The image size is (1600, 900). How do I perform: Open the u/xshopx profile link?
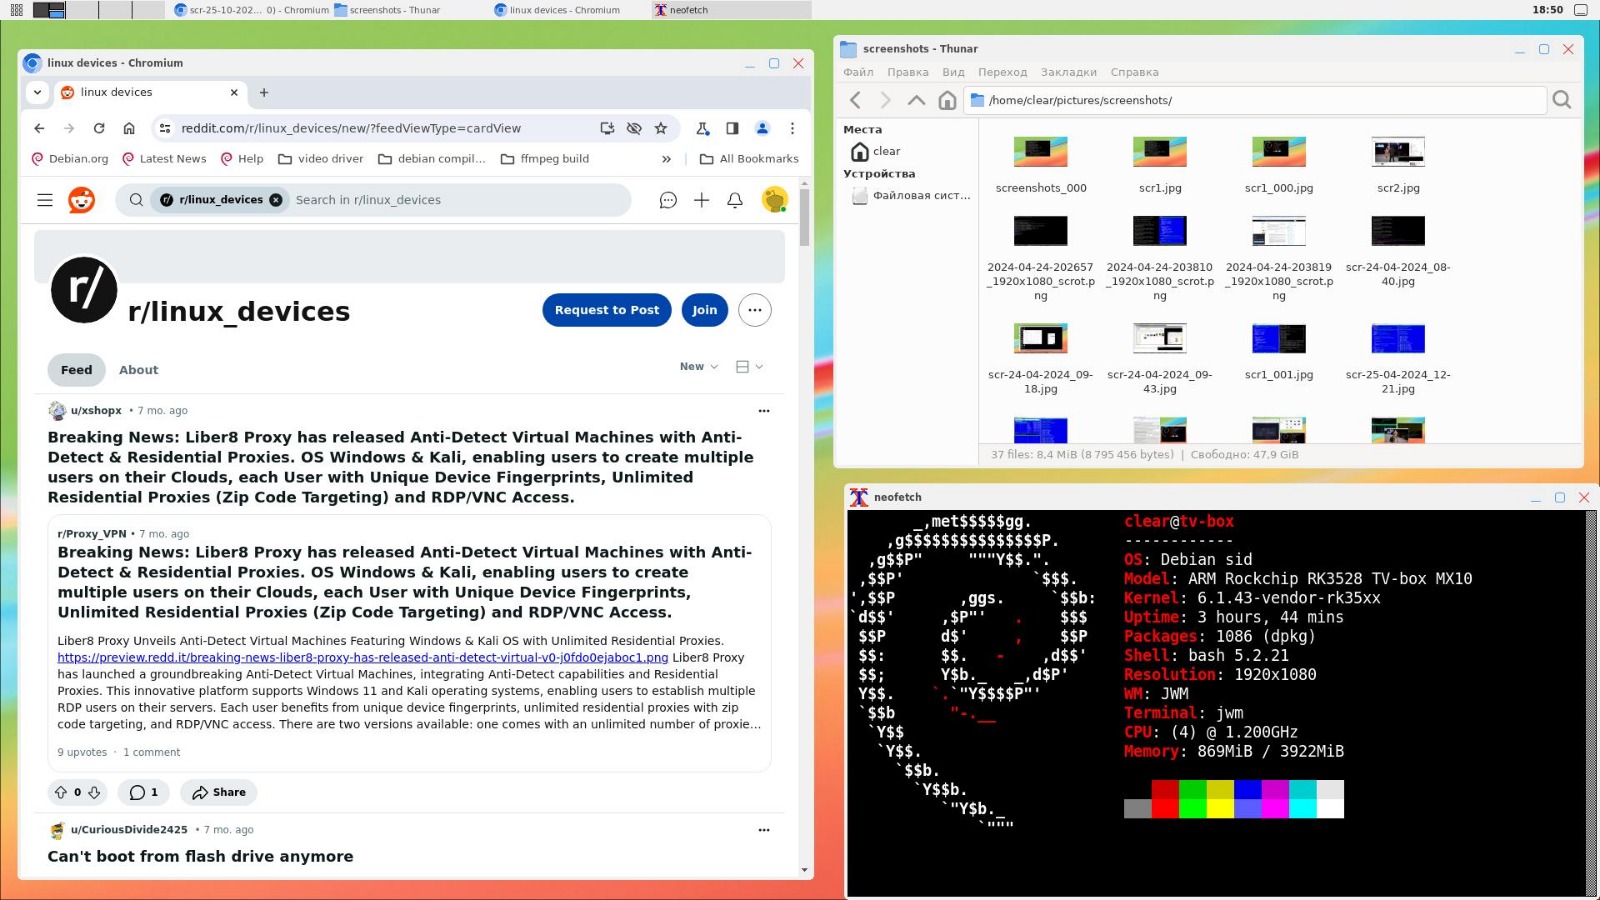point(96,411)
